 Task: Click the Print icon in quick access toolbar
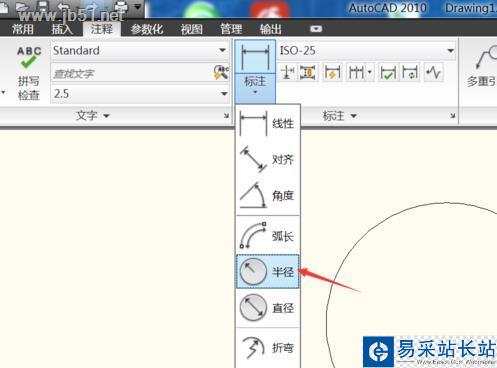120,7
